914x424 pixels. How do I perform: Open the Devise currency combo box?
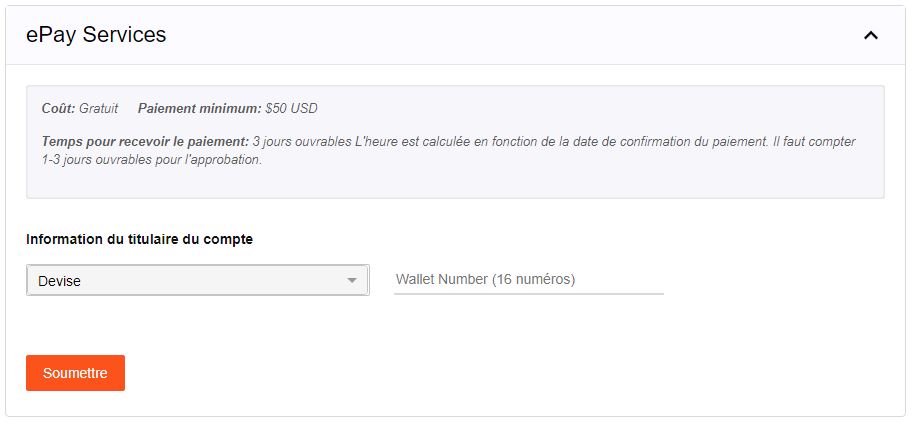point(197,281)
